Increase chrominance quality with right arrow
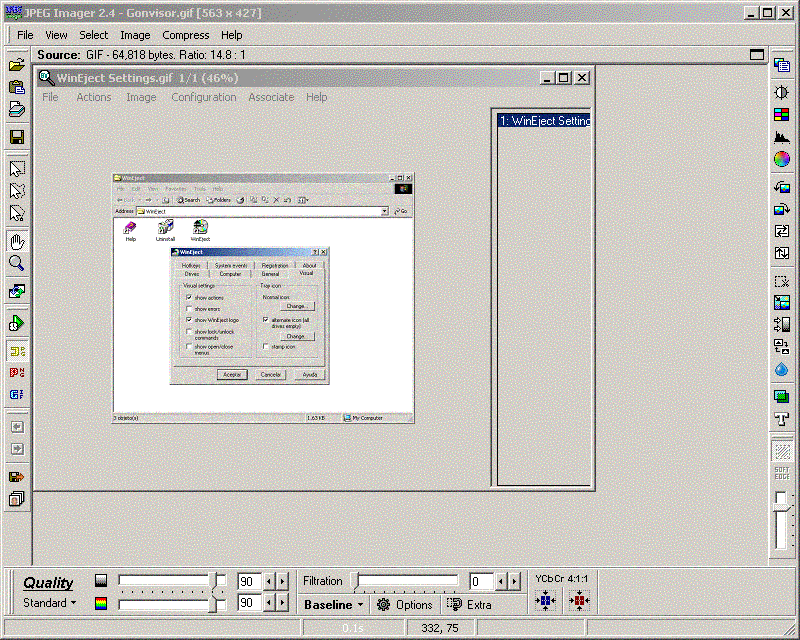This screenshot has height=640, width=800. [282, 603]
